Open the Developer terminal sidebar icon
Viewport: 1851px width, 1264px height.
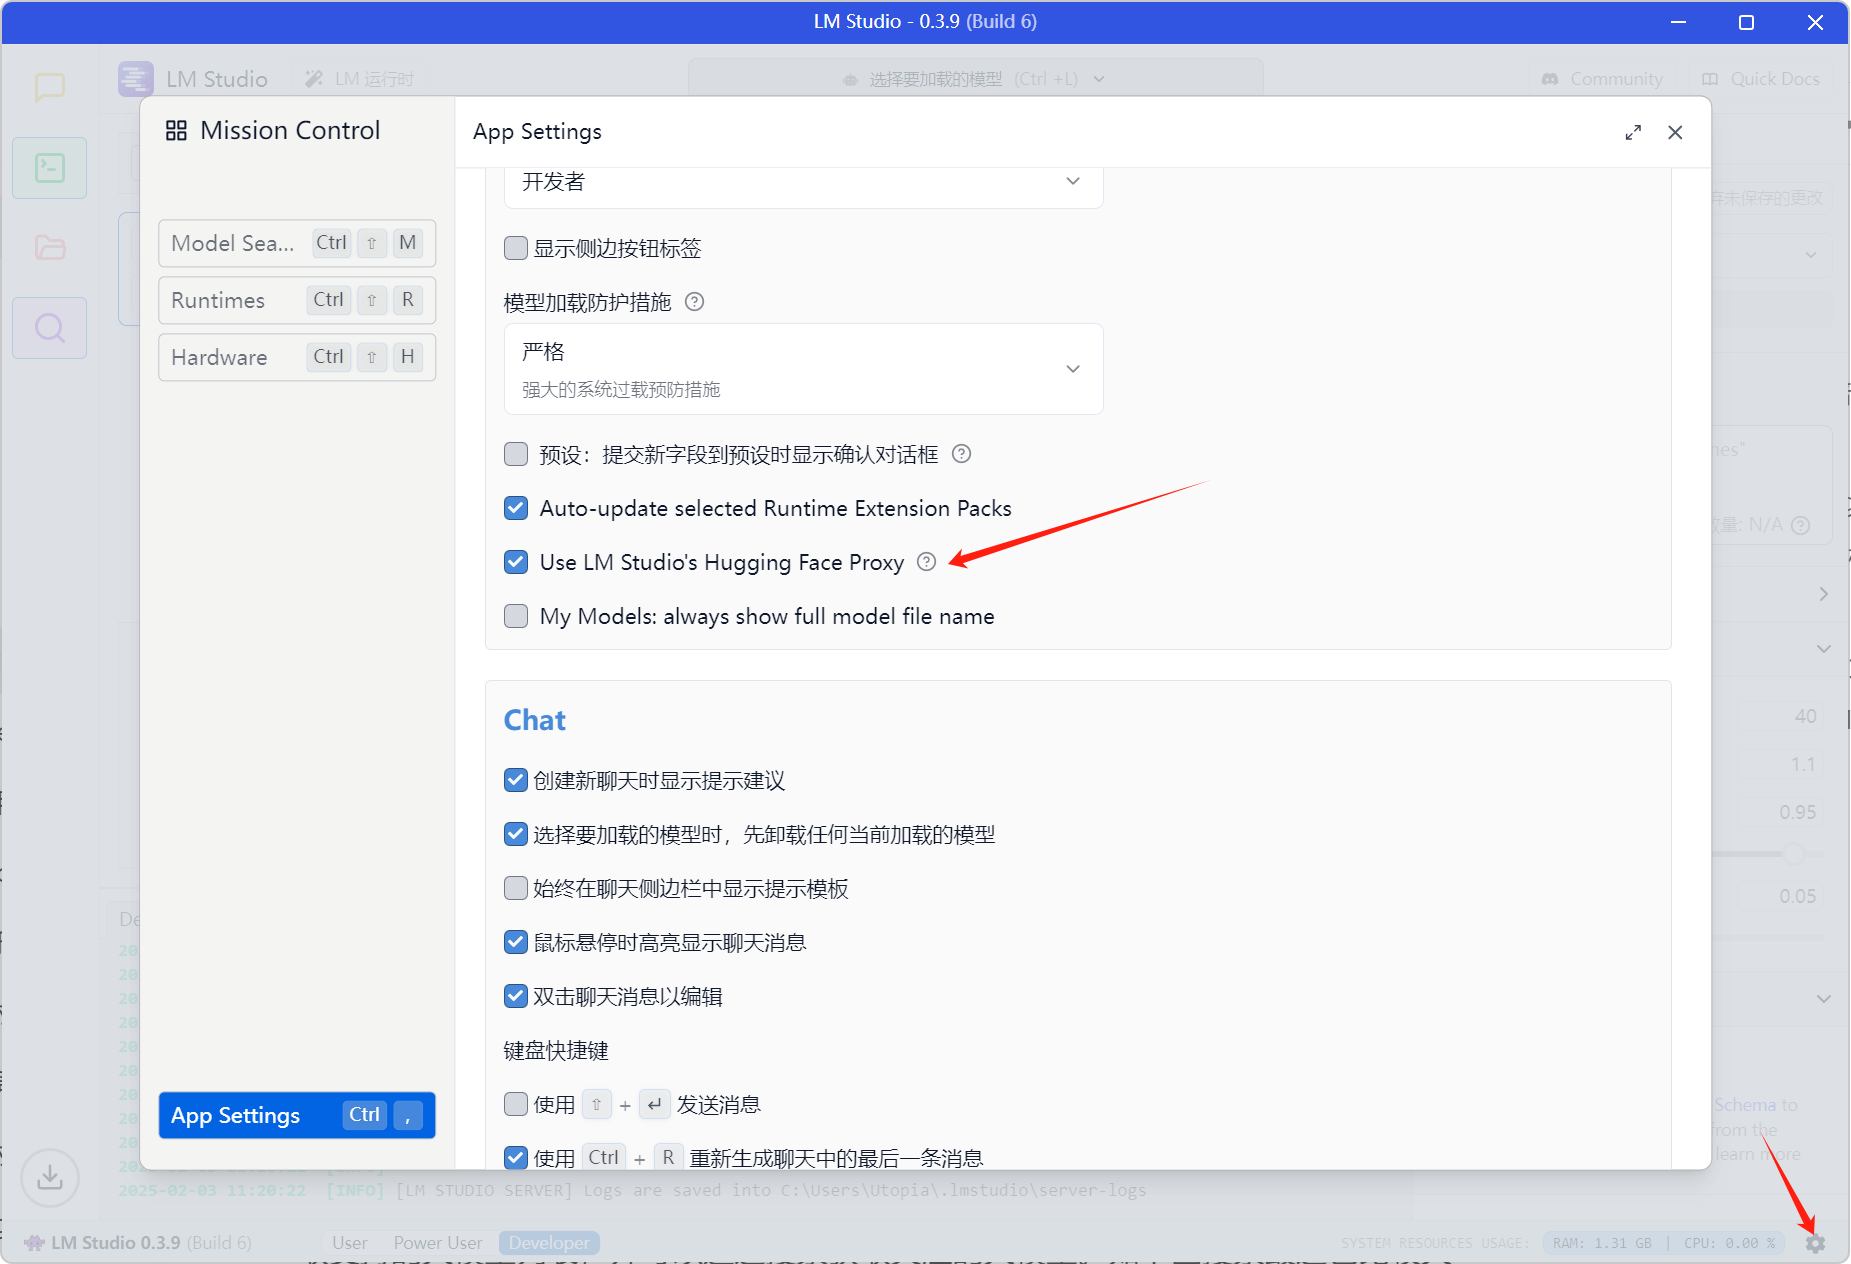(50, 168)
